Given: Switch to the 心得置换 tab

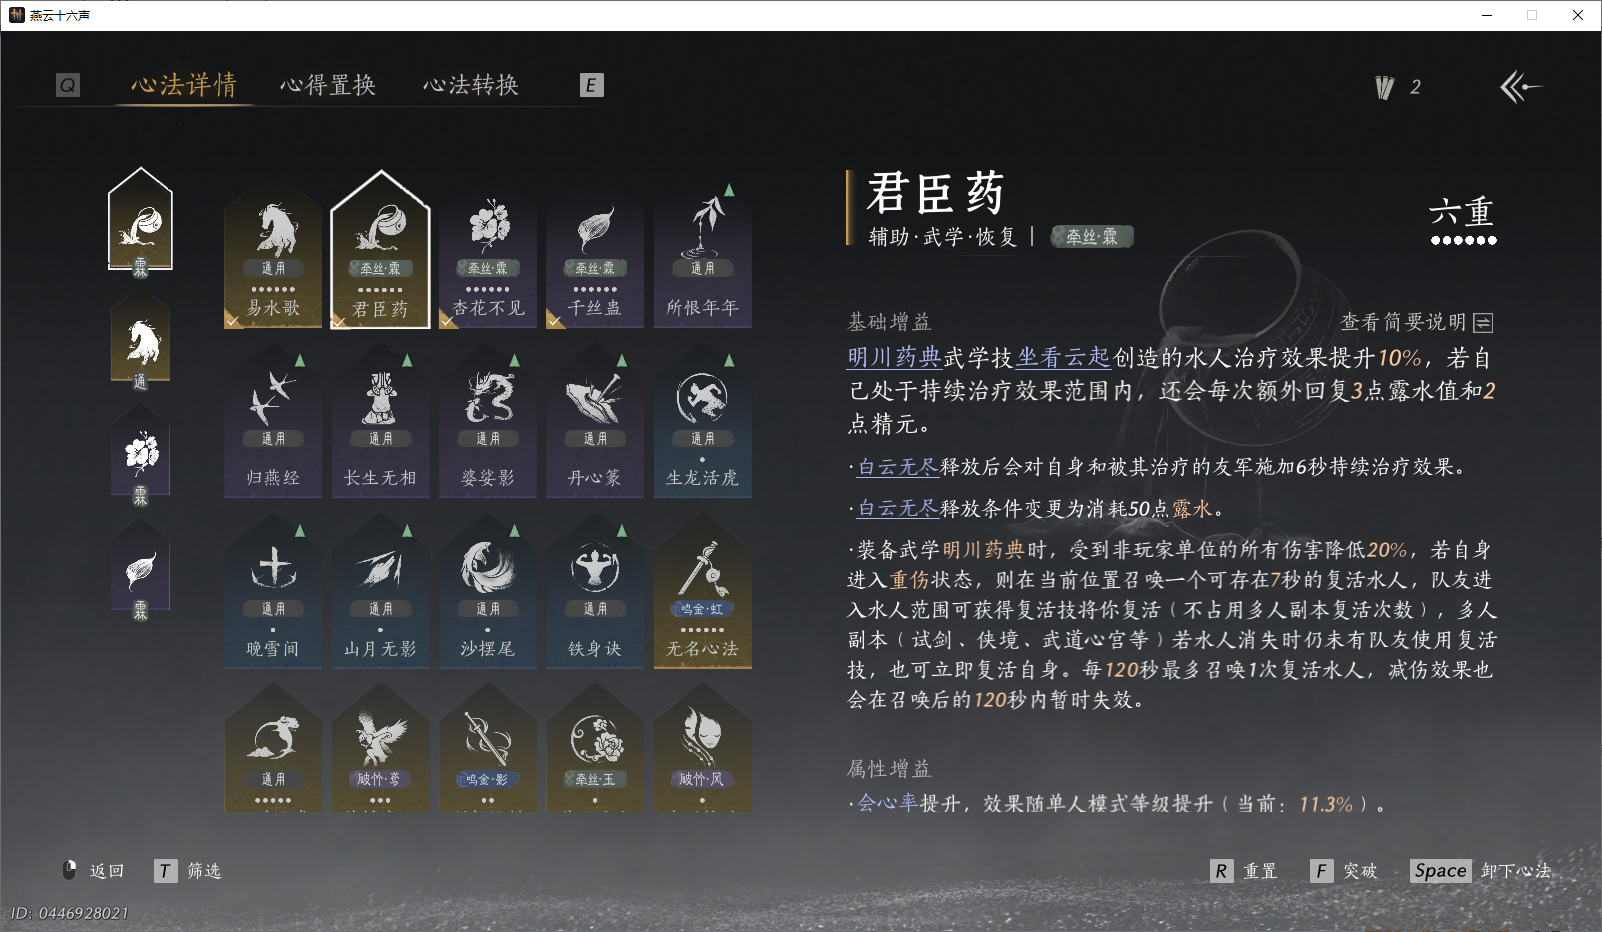Looking at the screenshot, I should click(328, 85).
